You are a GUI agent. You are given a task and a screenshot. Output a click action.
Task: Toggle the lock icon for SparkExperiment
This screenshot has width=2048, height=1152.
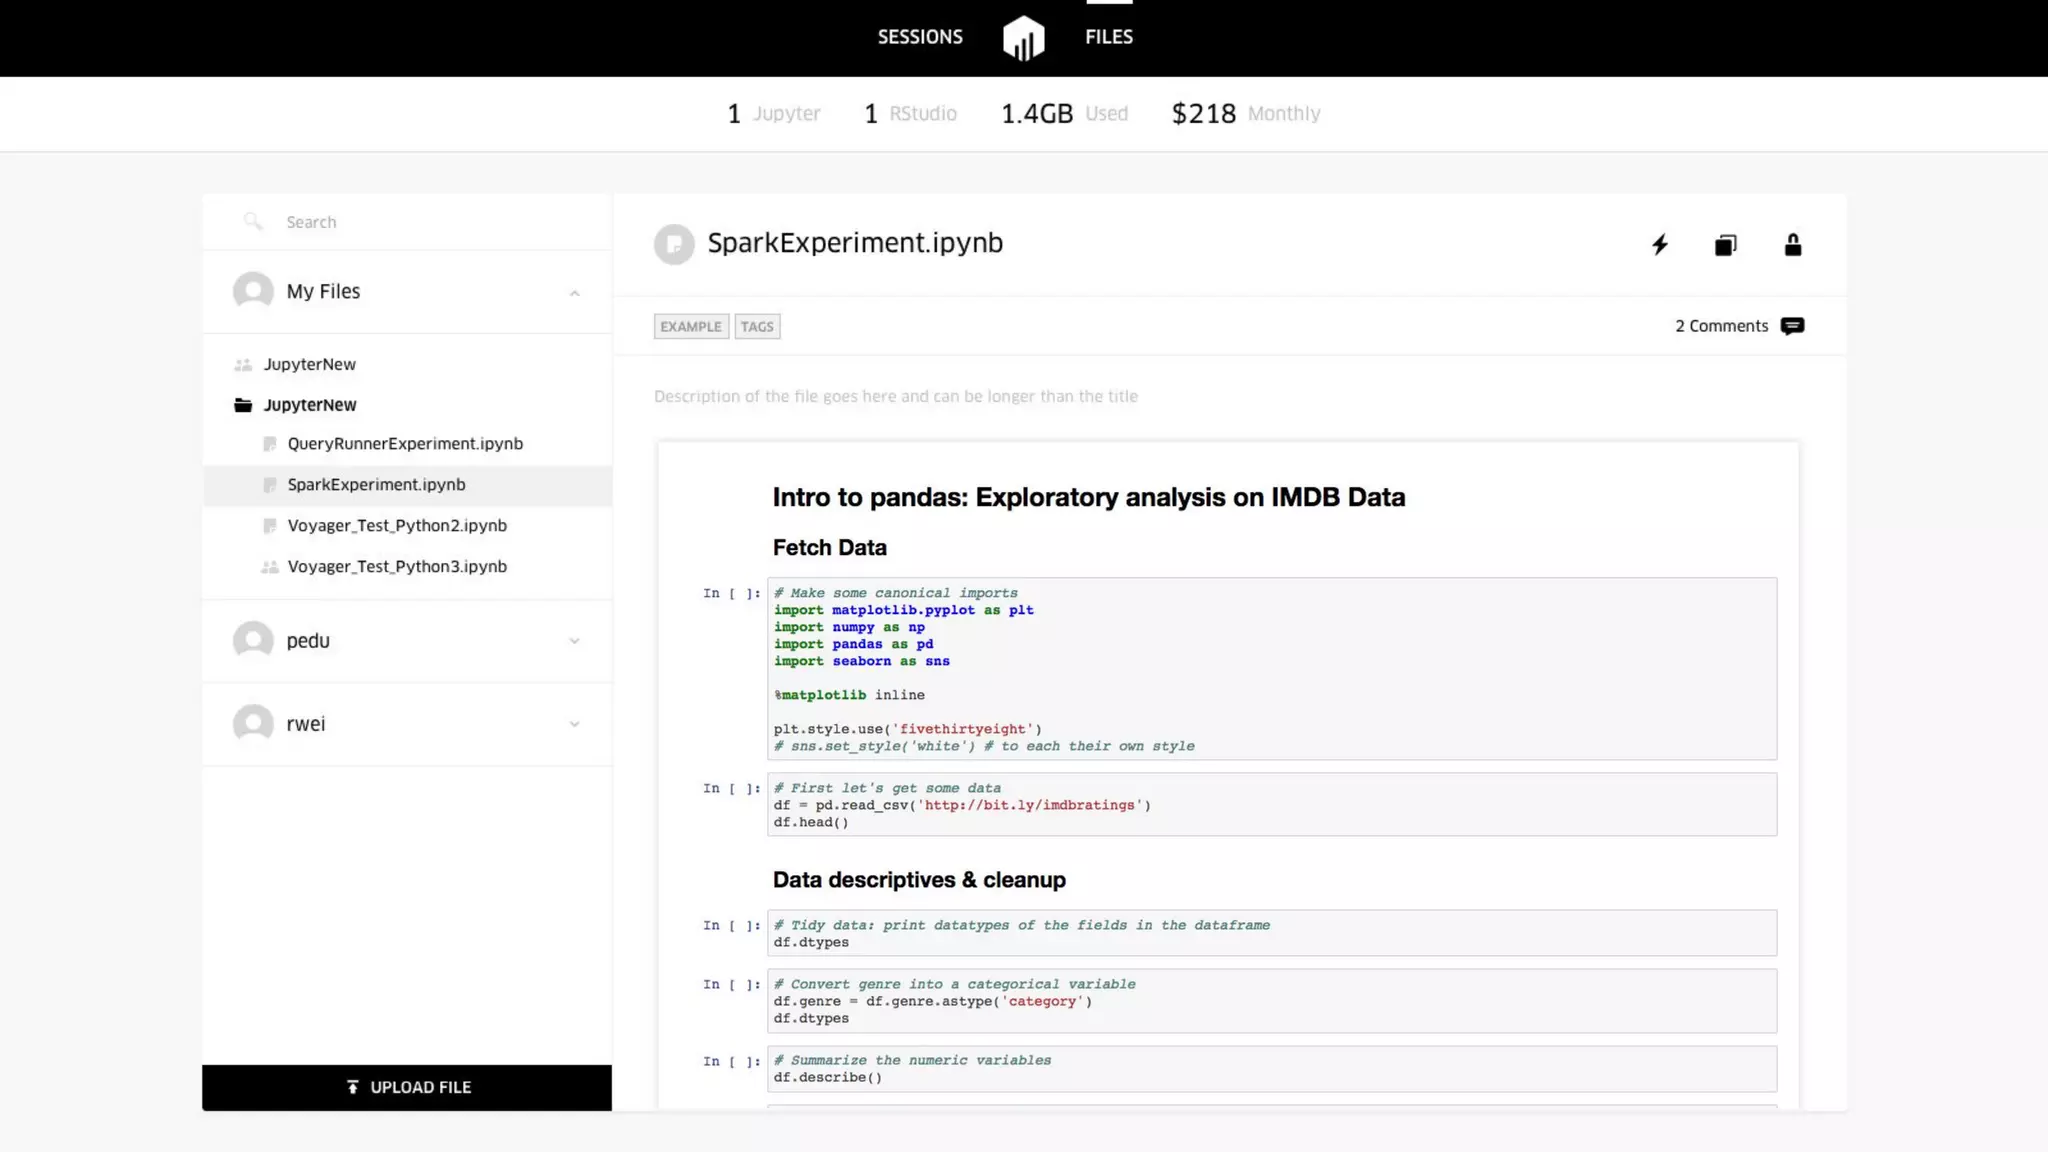[1793, 245]
